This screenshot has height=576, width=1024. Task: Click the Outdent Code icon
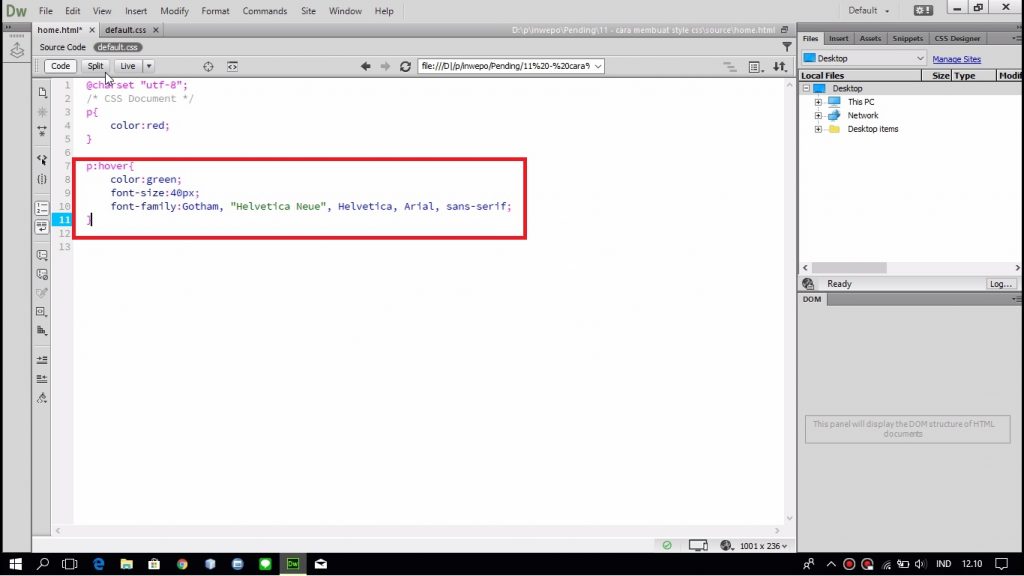42,378
